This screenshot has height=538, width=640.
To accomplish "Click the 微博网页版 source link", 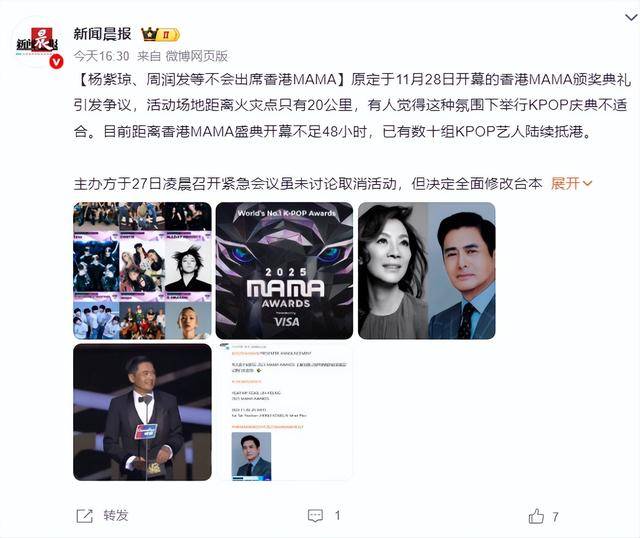I will [196, 56].
